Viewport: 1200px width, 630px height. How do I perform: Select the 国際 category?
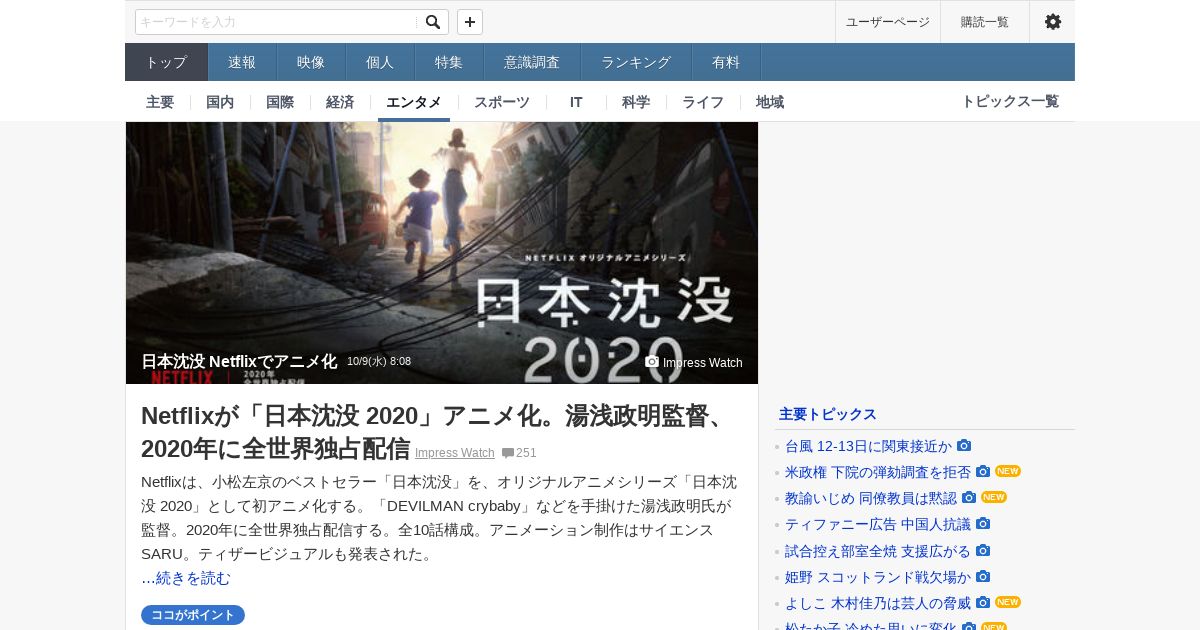(280, 102)
